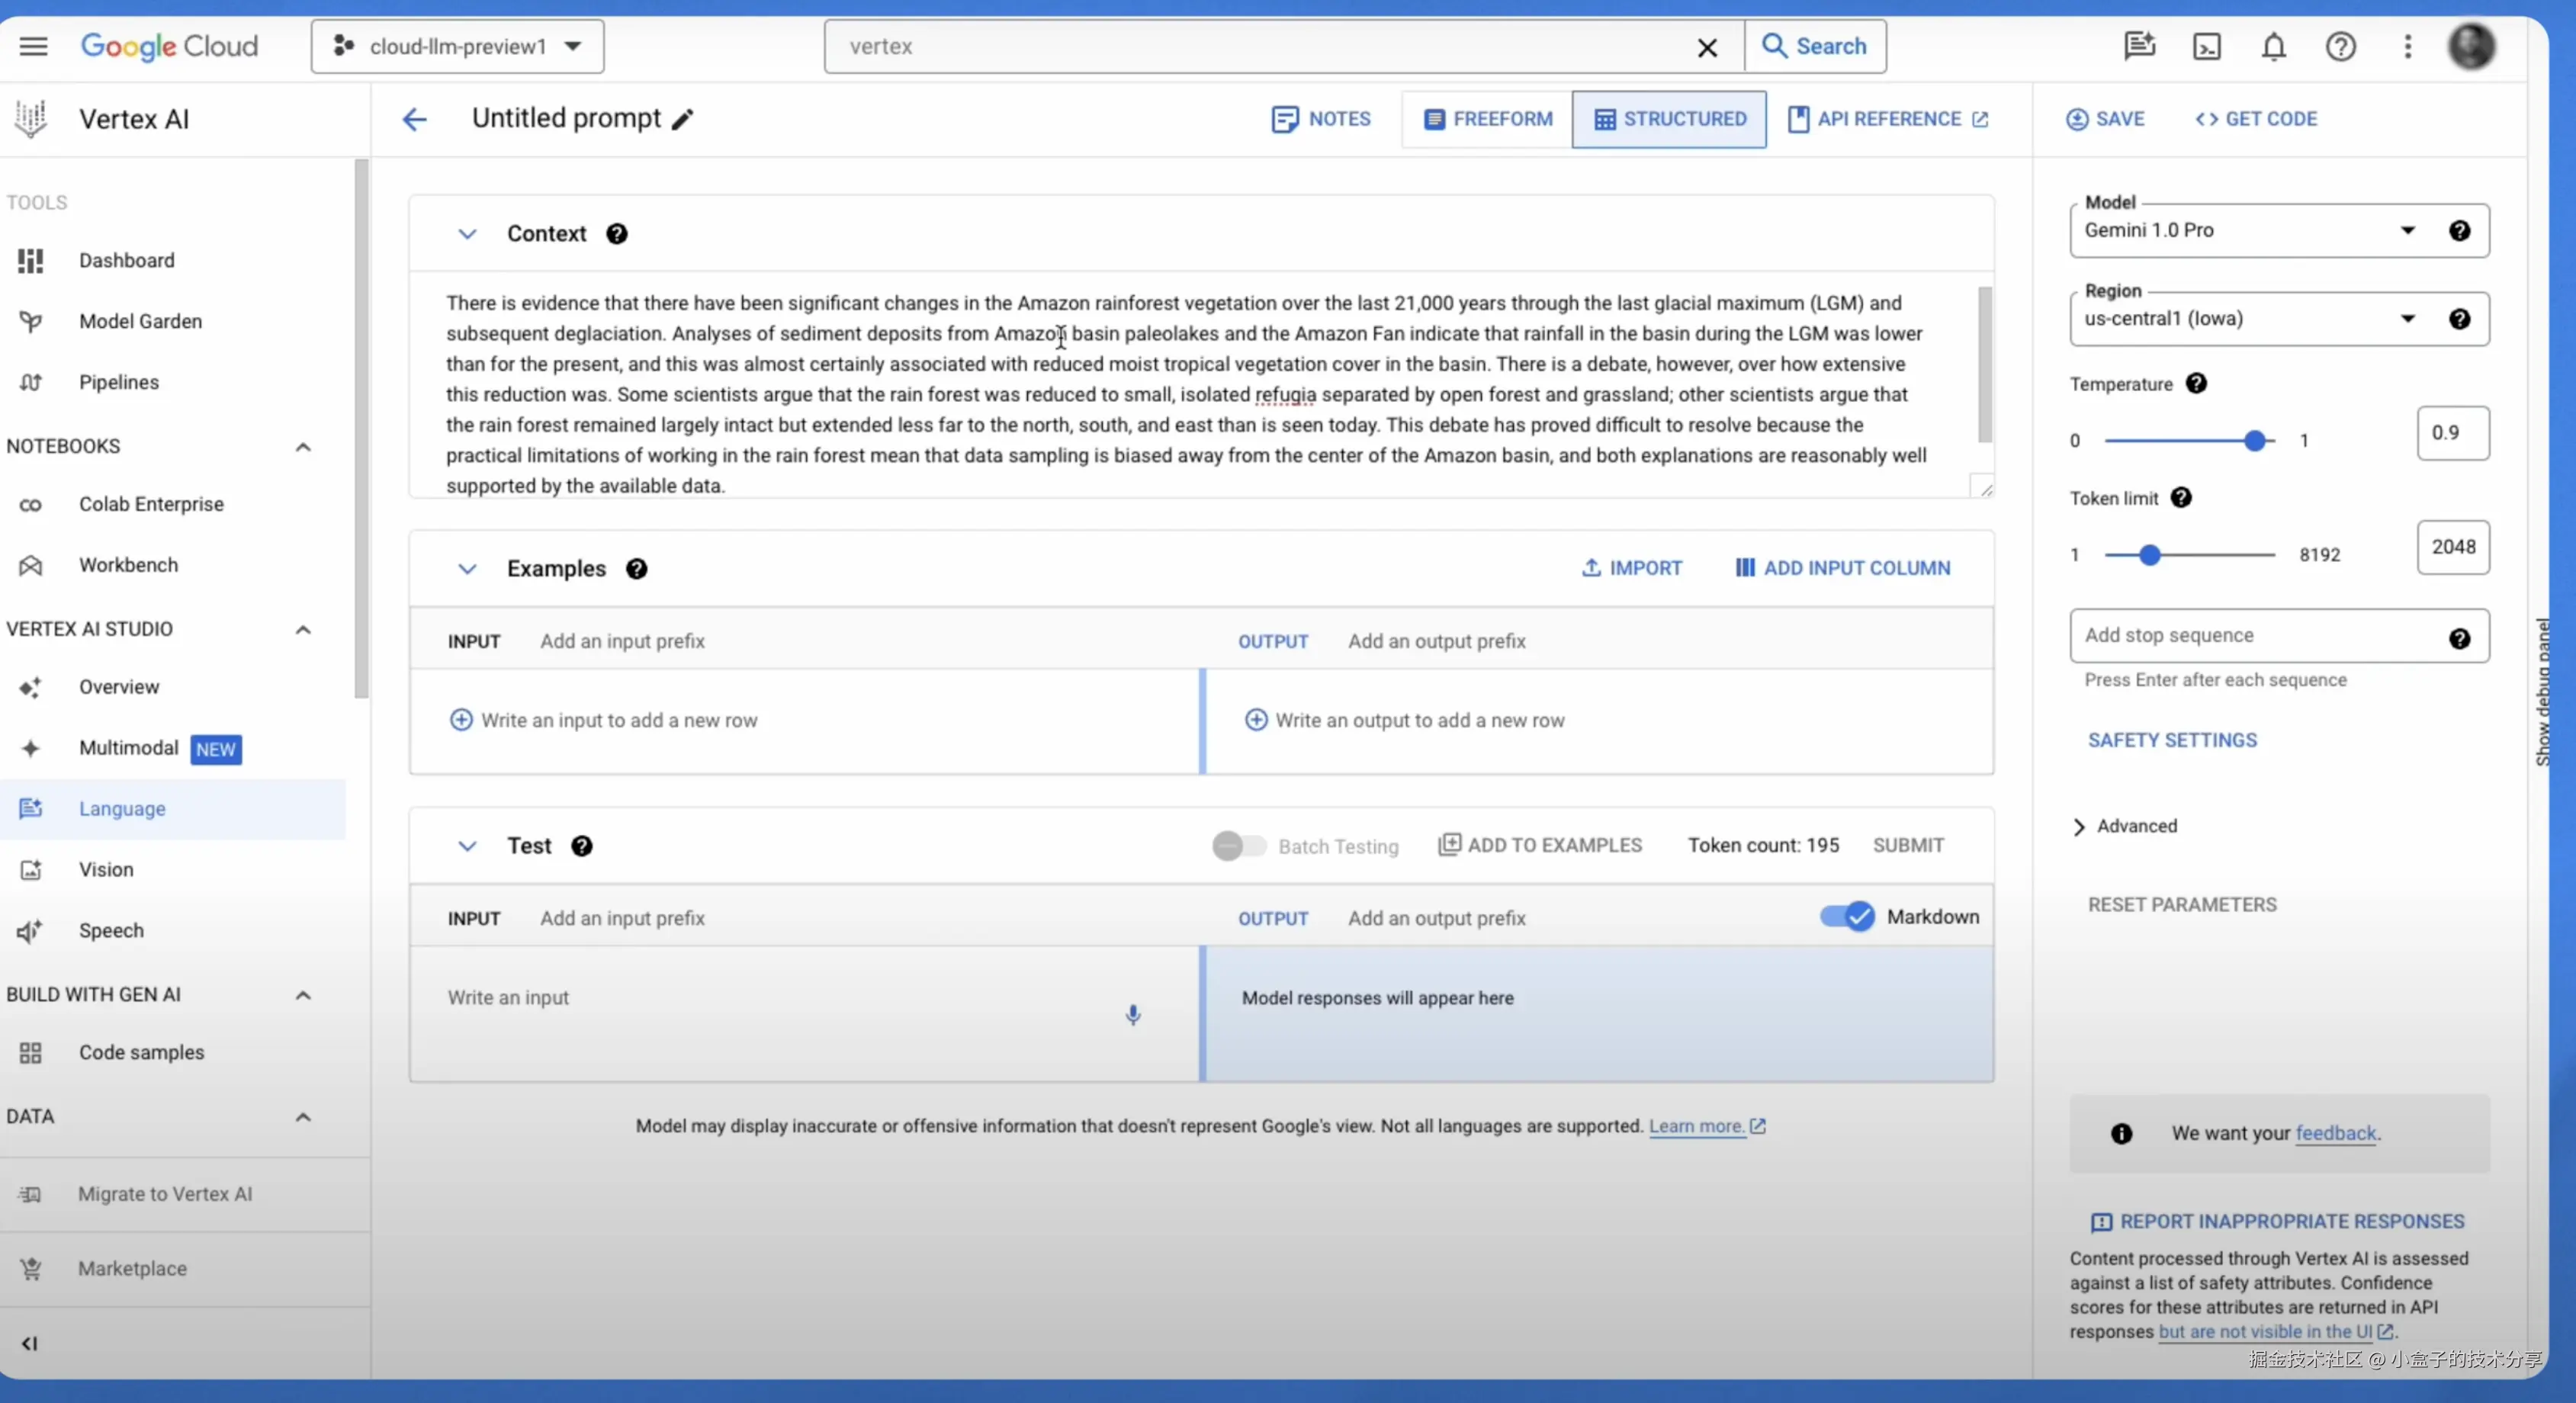Select the STRUCTURED tab
This screenshot has height=1403, width=2576.
(1669, 119)
